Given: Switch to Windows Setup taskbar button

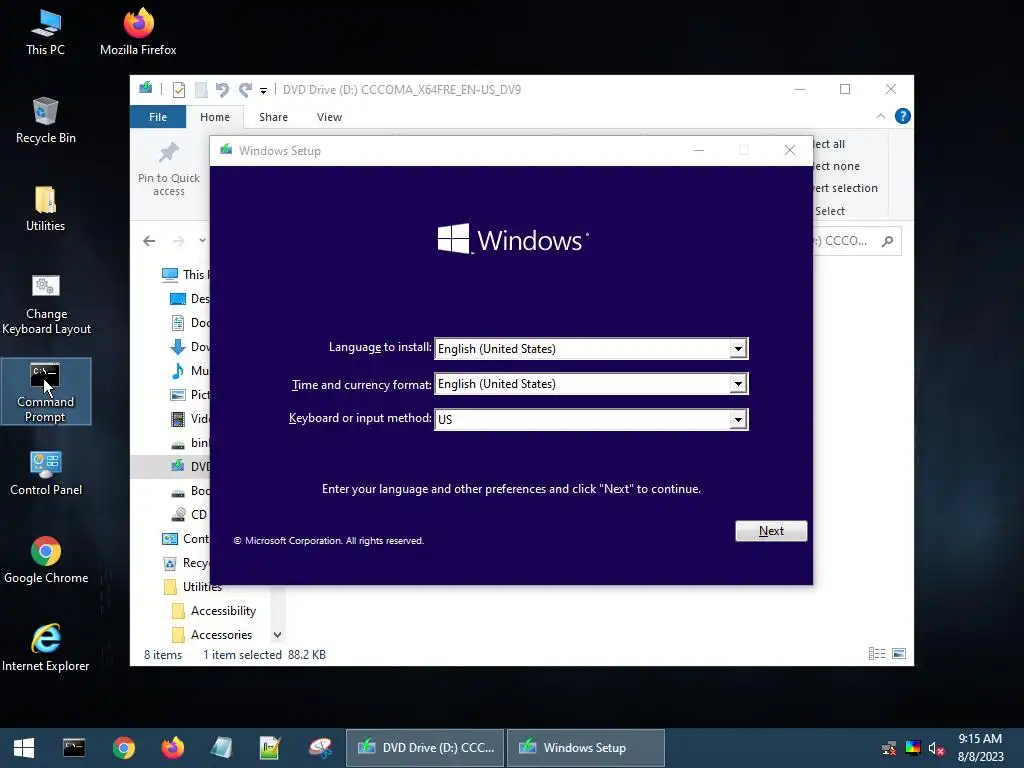Looking at the screenshot, I should click(586, 748).
